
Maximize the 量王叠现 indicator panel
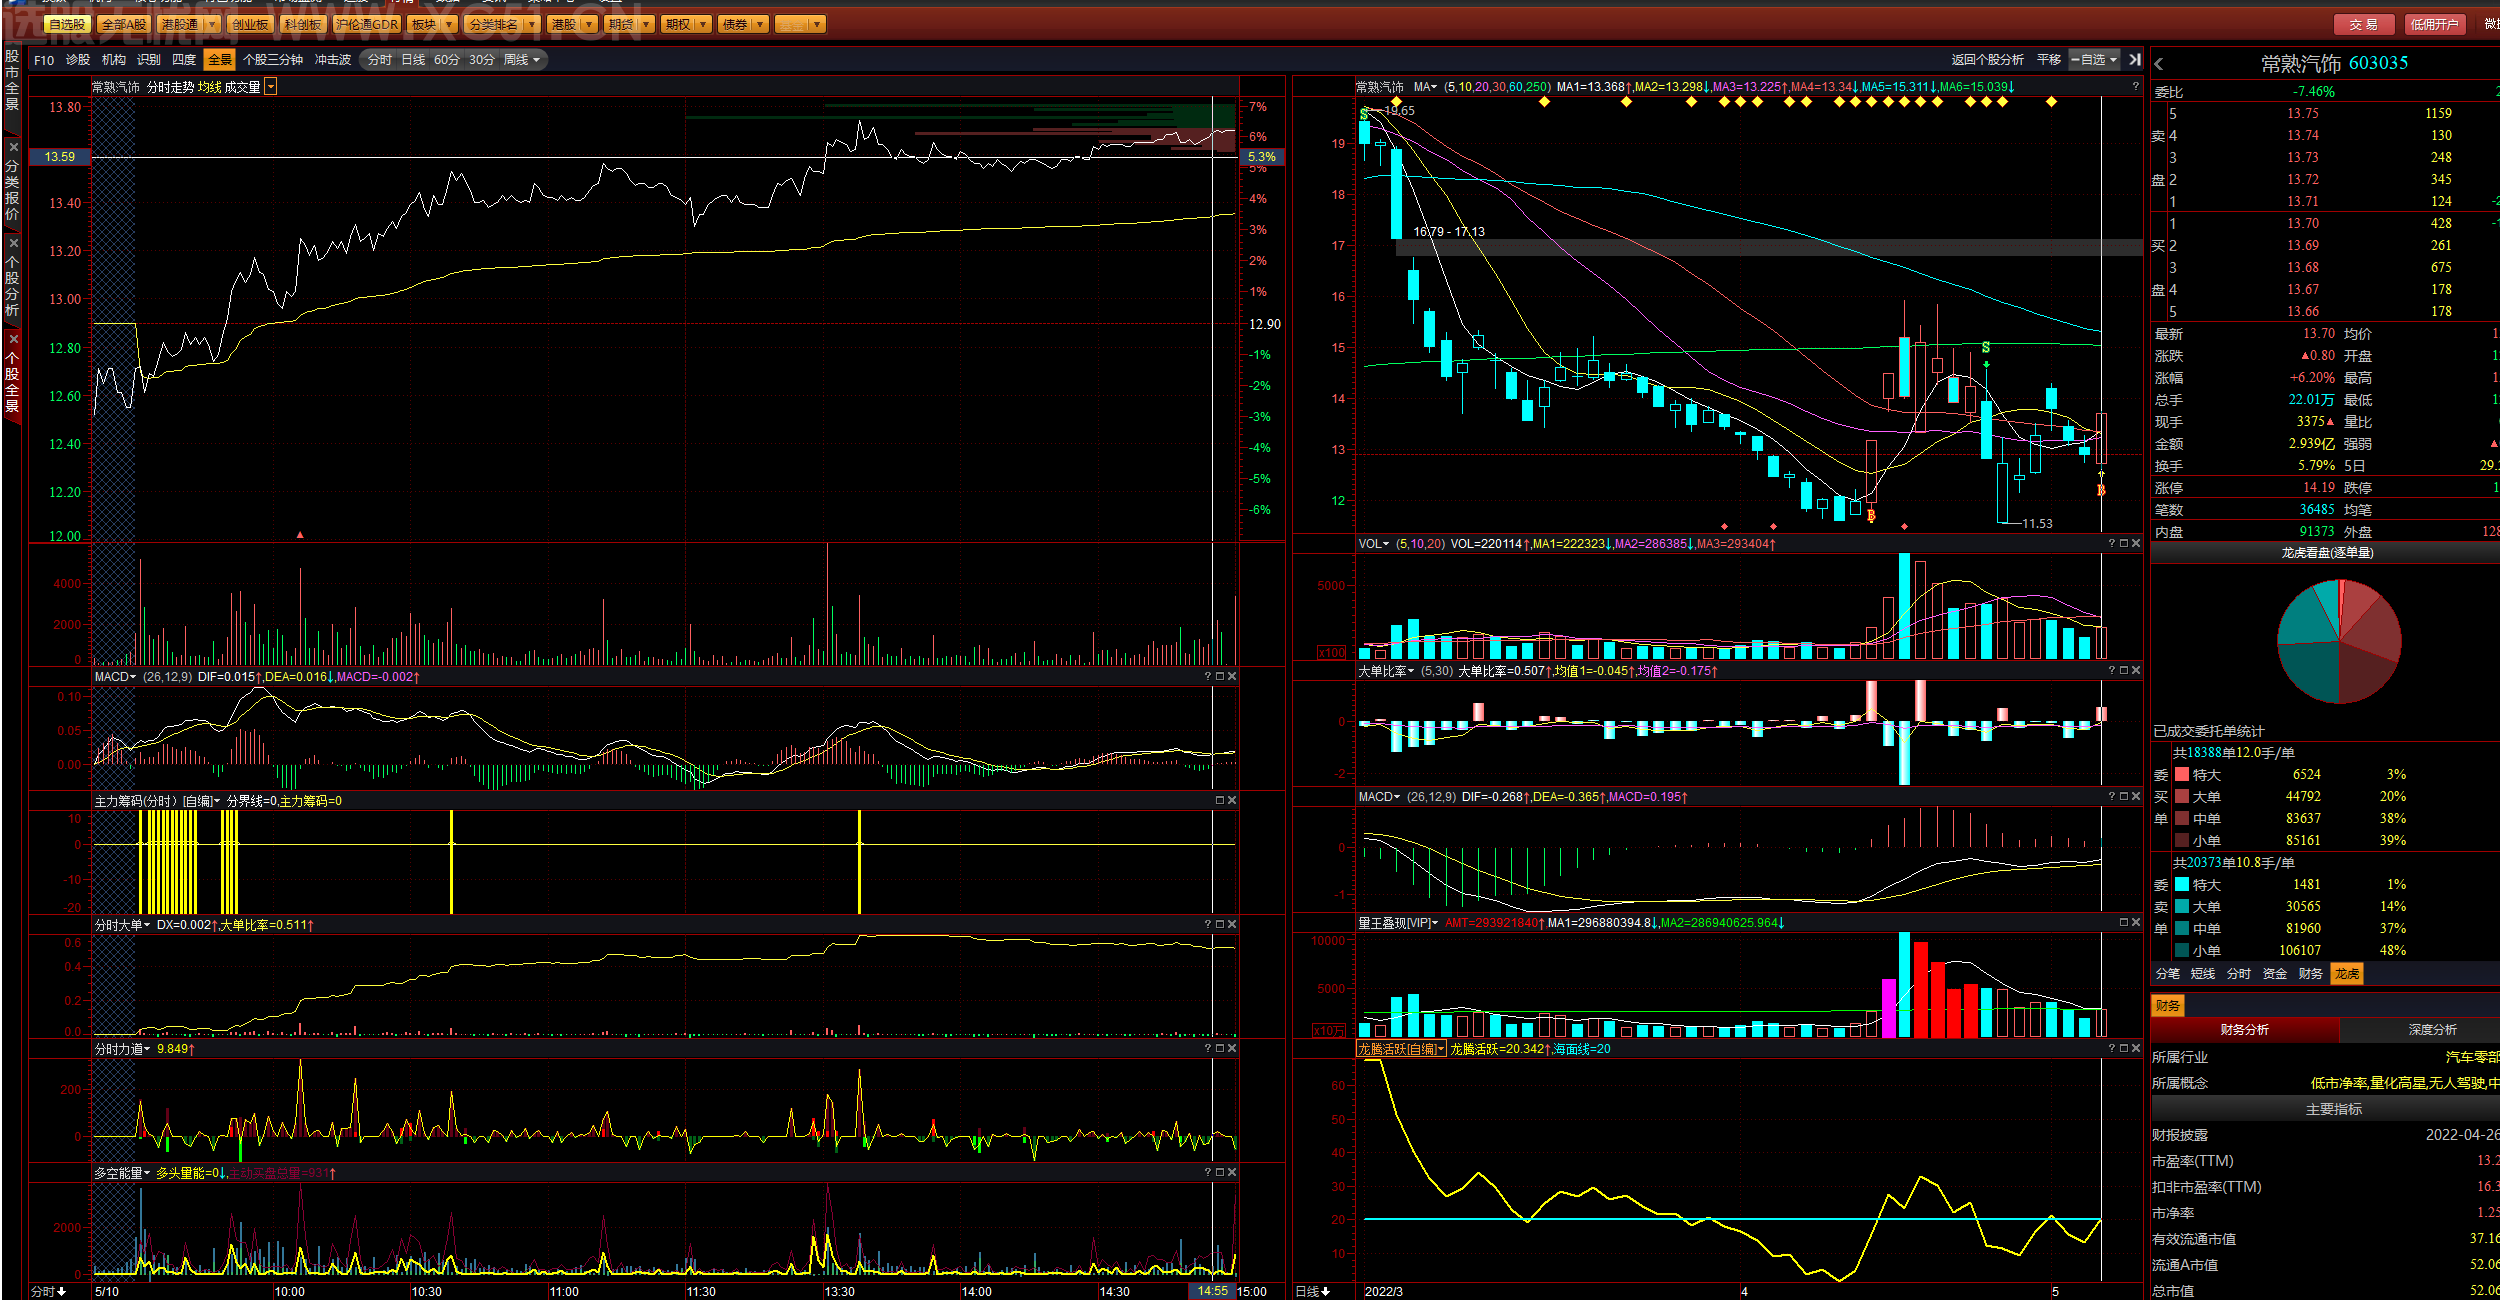point(2124,923)
